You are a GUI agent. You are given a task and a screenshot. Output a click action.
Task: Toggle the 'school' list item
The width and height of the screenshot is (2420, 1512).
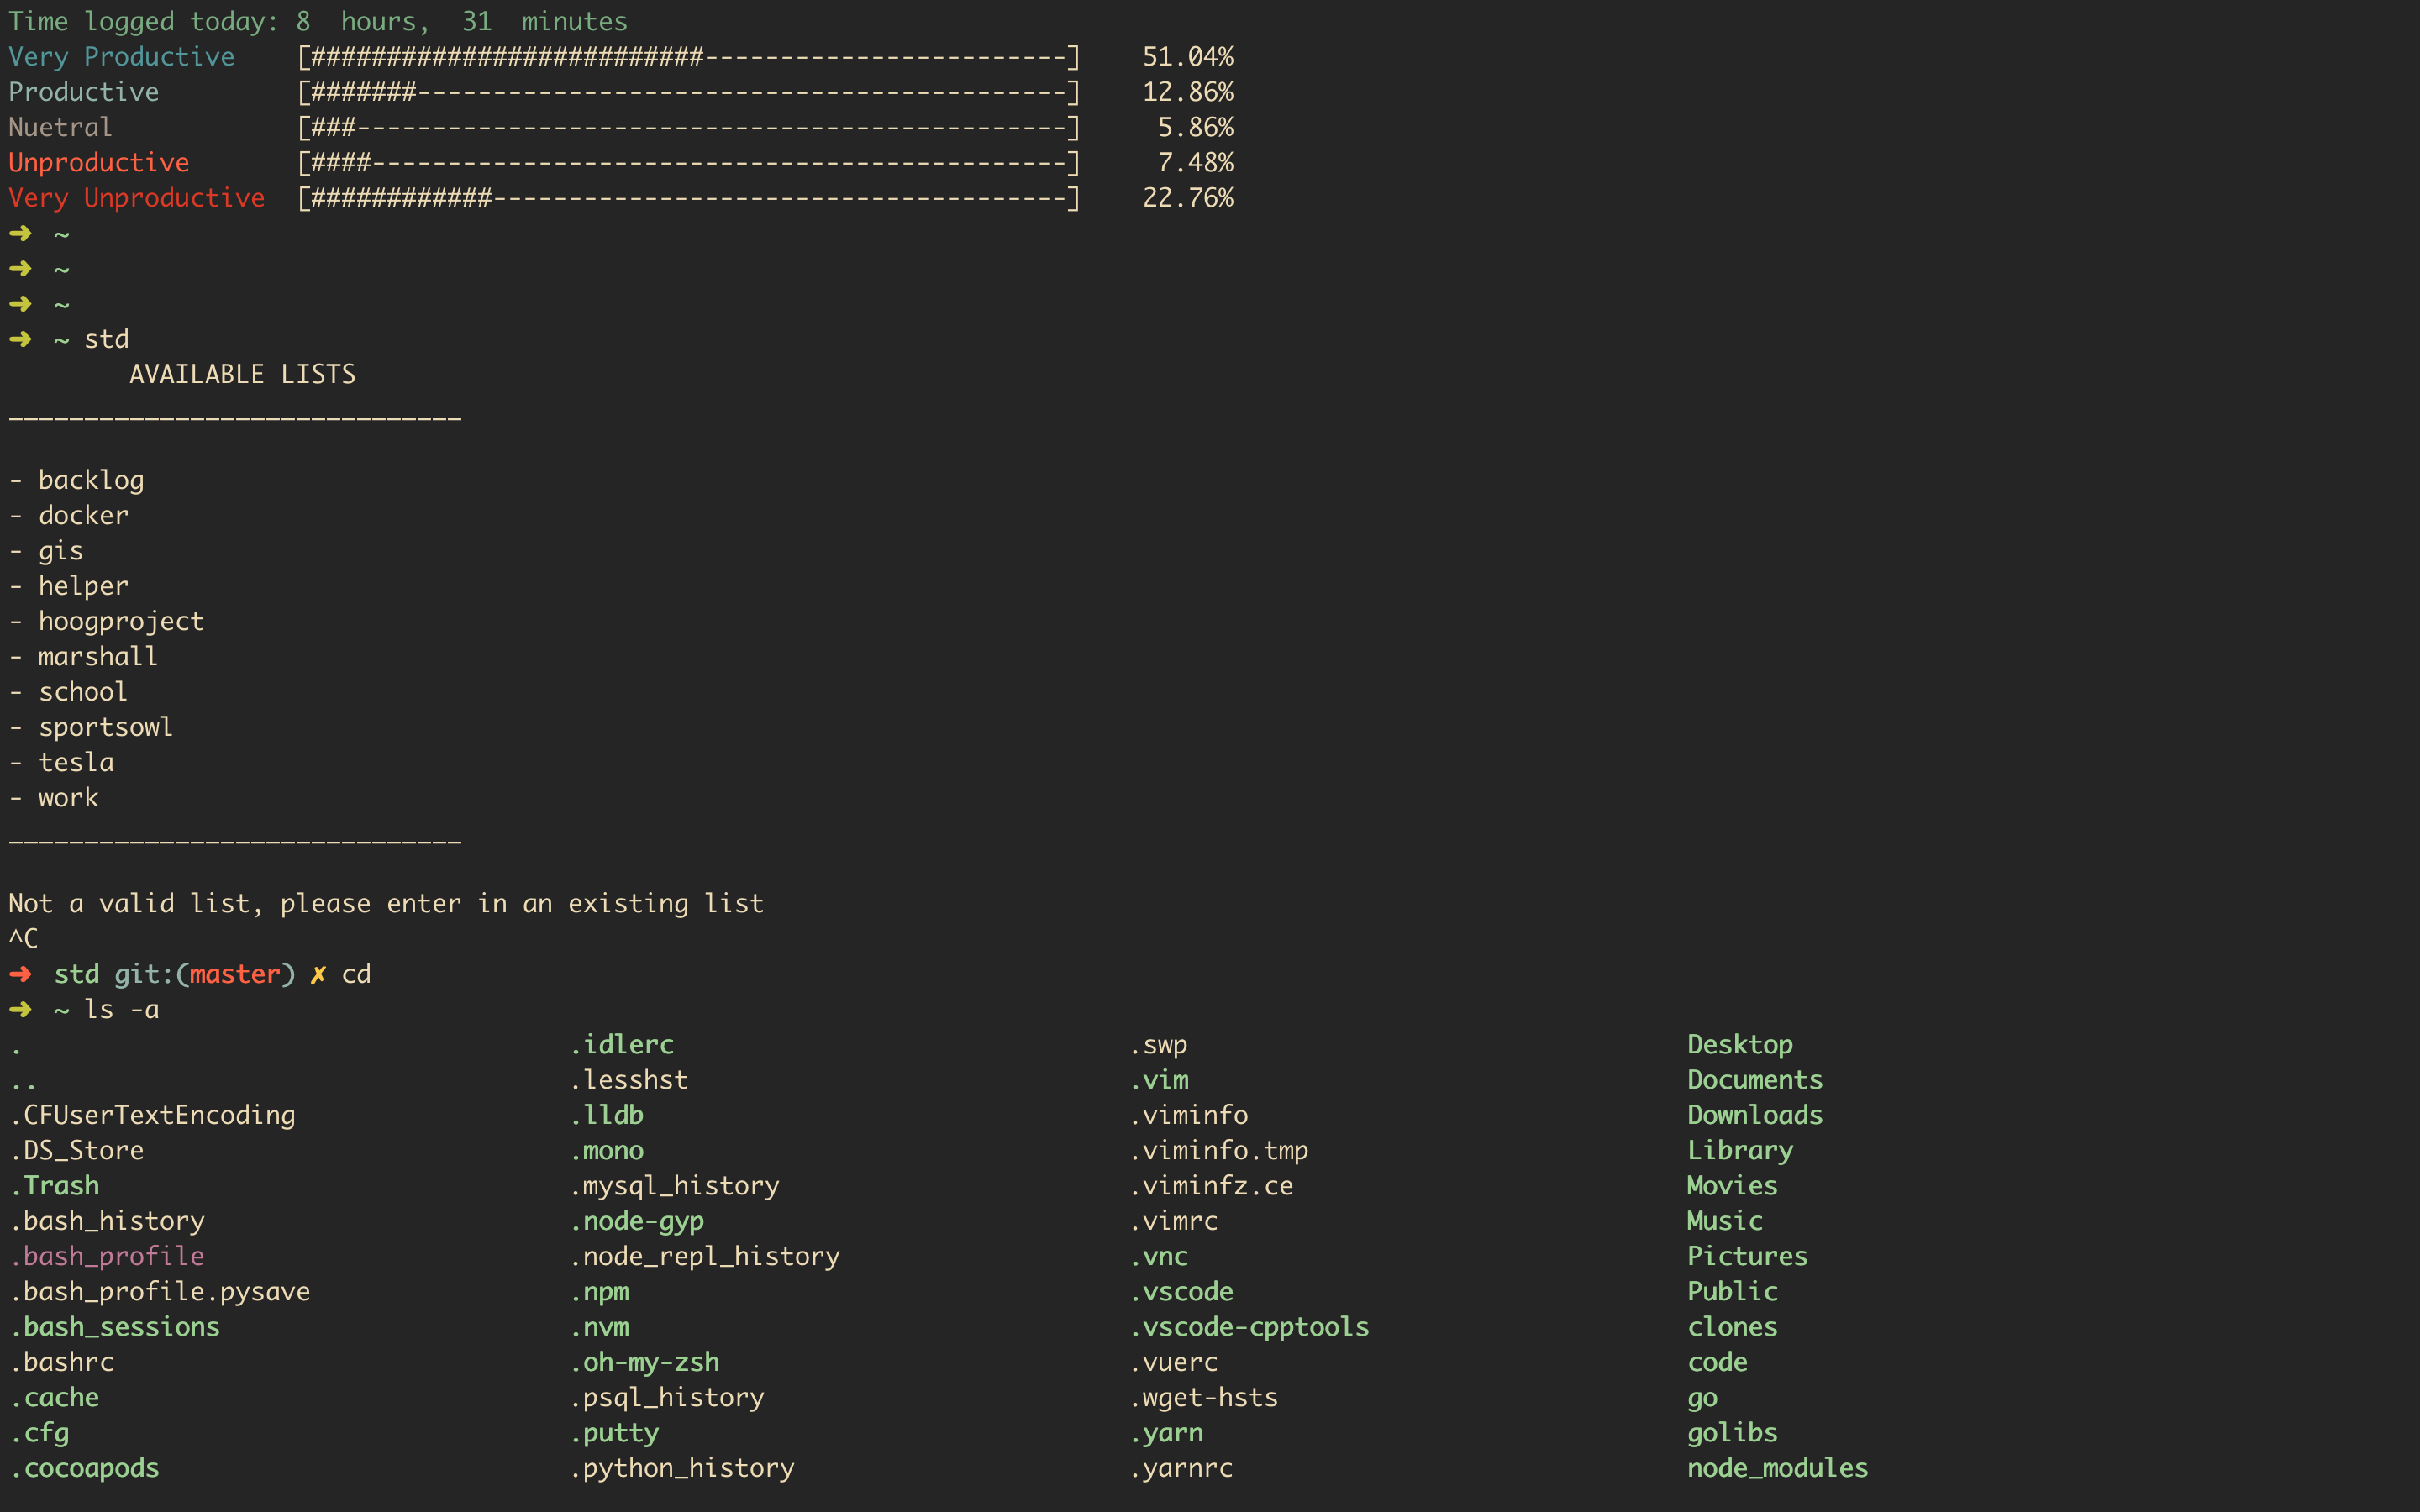pos(78,691)
